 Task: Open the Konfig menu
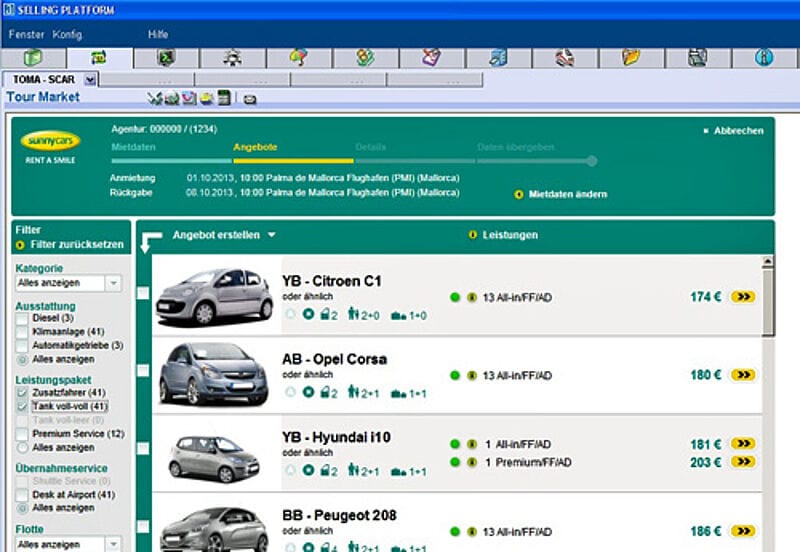(x=67, y=34)
